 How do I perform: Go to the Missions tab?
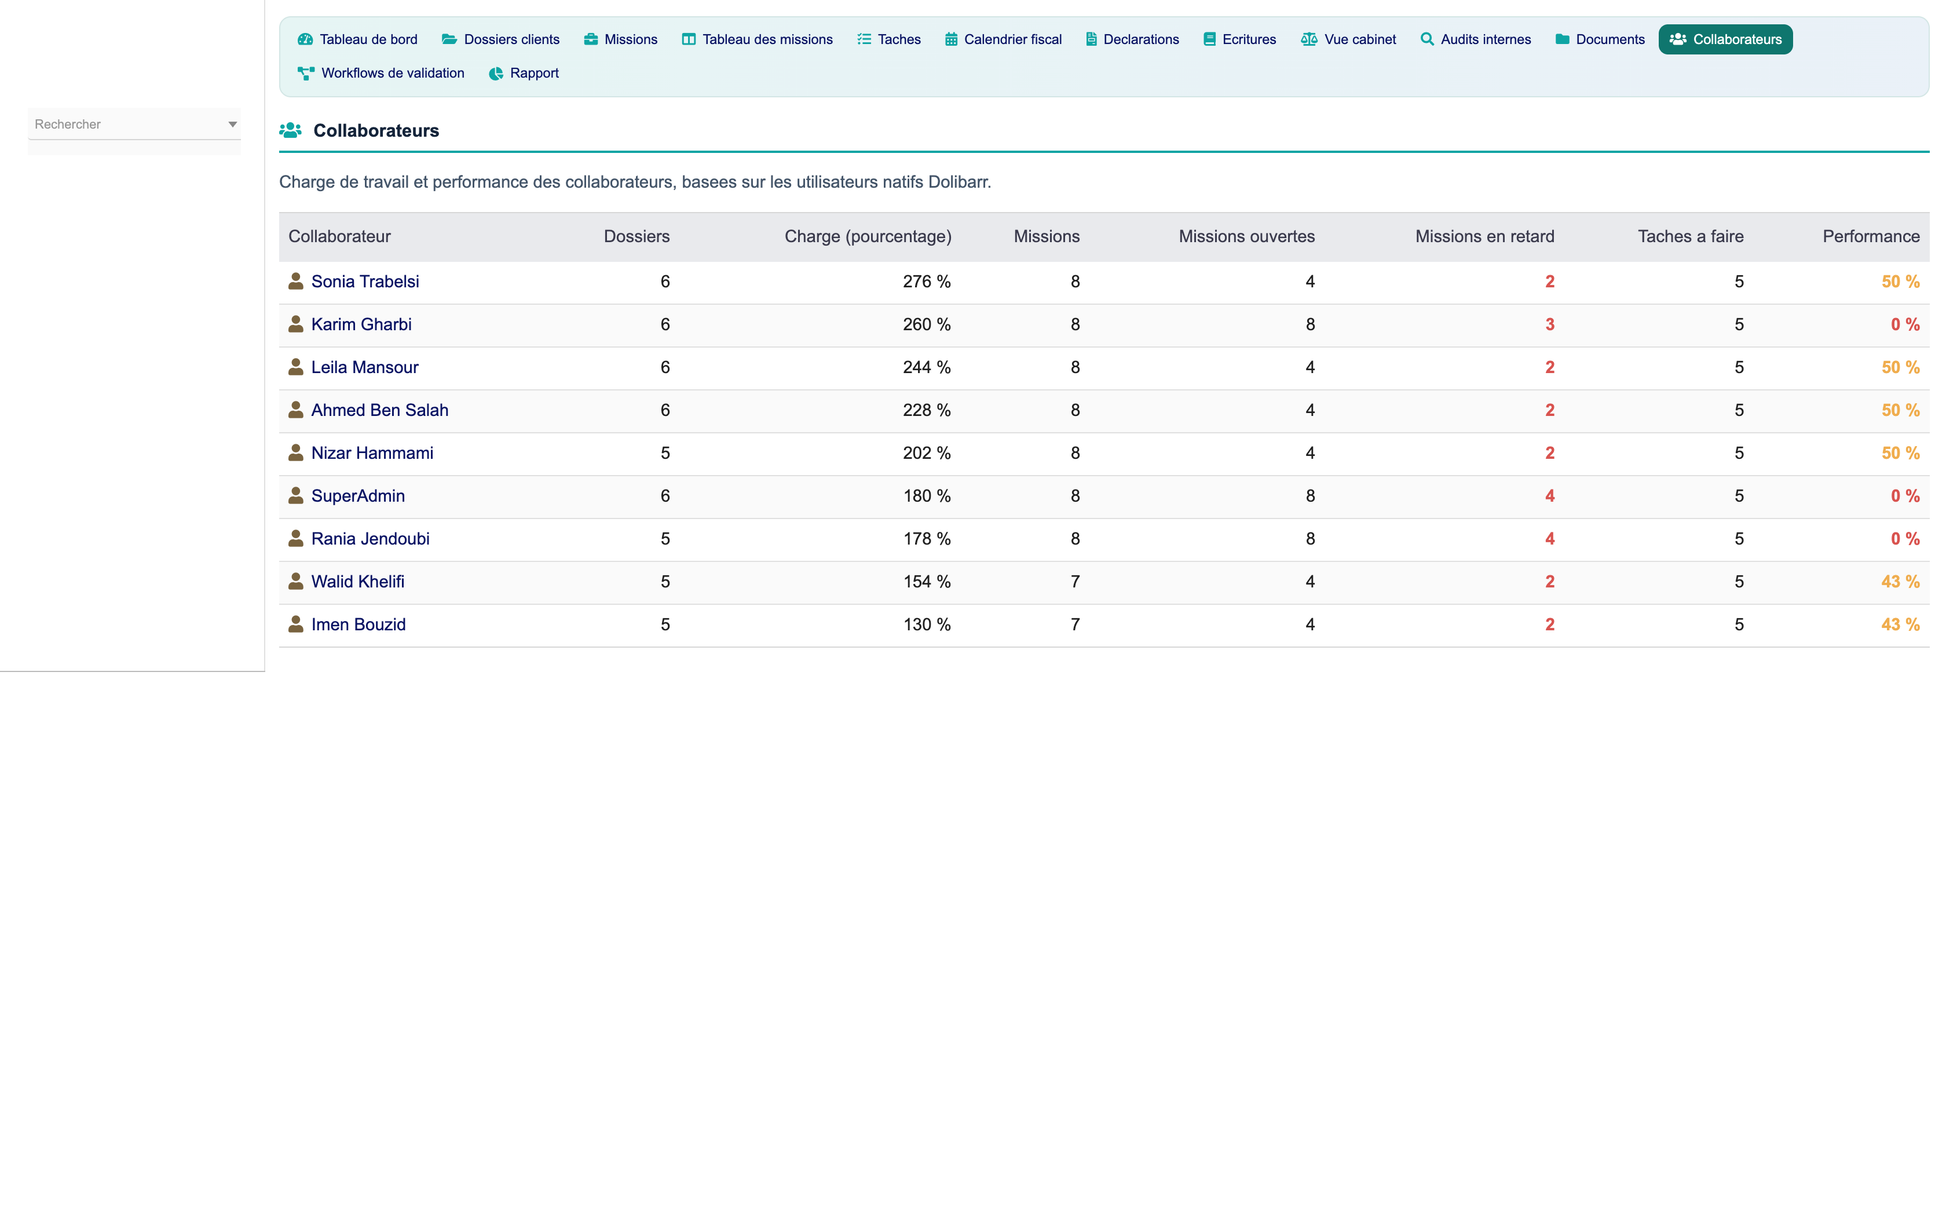point(620,40)
